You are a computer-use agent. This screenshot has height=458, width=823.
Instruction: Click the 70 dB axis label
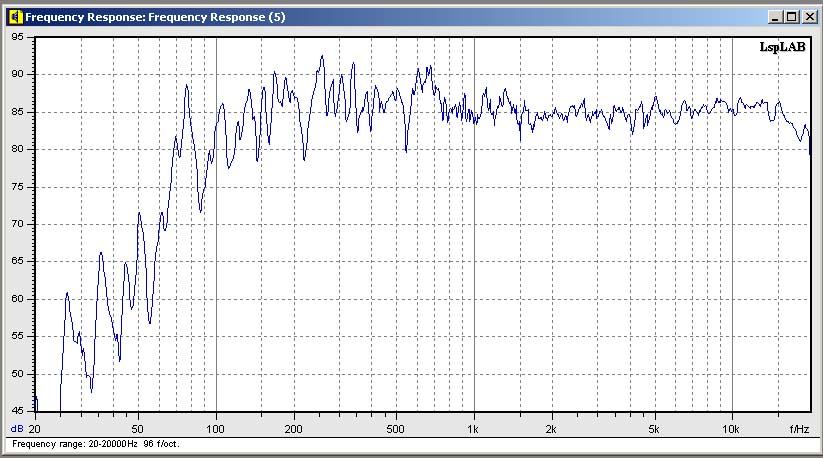pyautogui.click(x=17, y=224)
